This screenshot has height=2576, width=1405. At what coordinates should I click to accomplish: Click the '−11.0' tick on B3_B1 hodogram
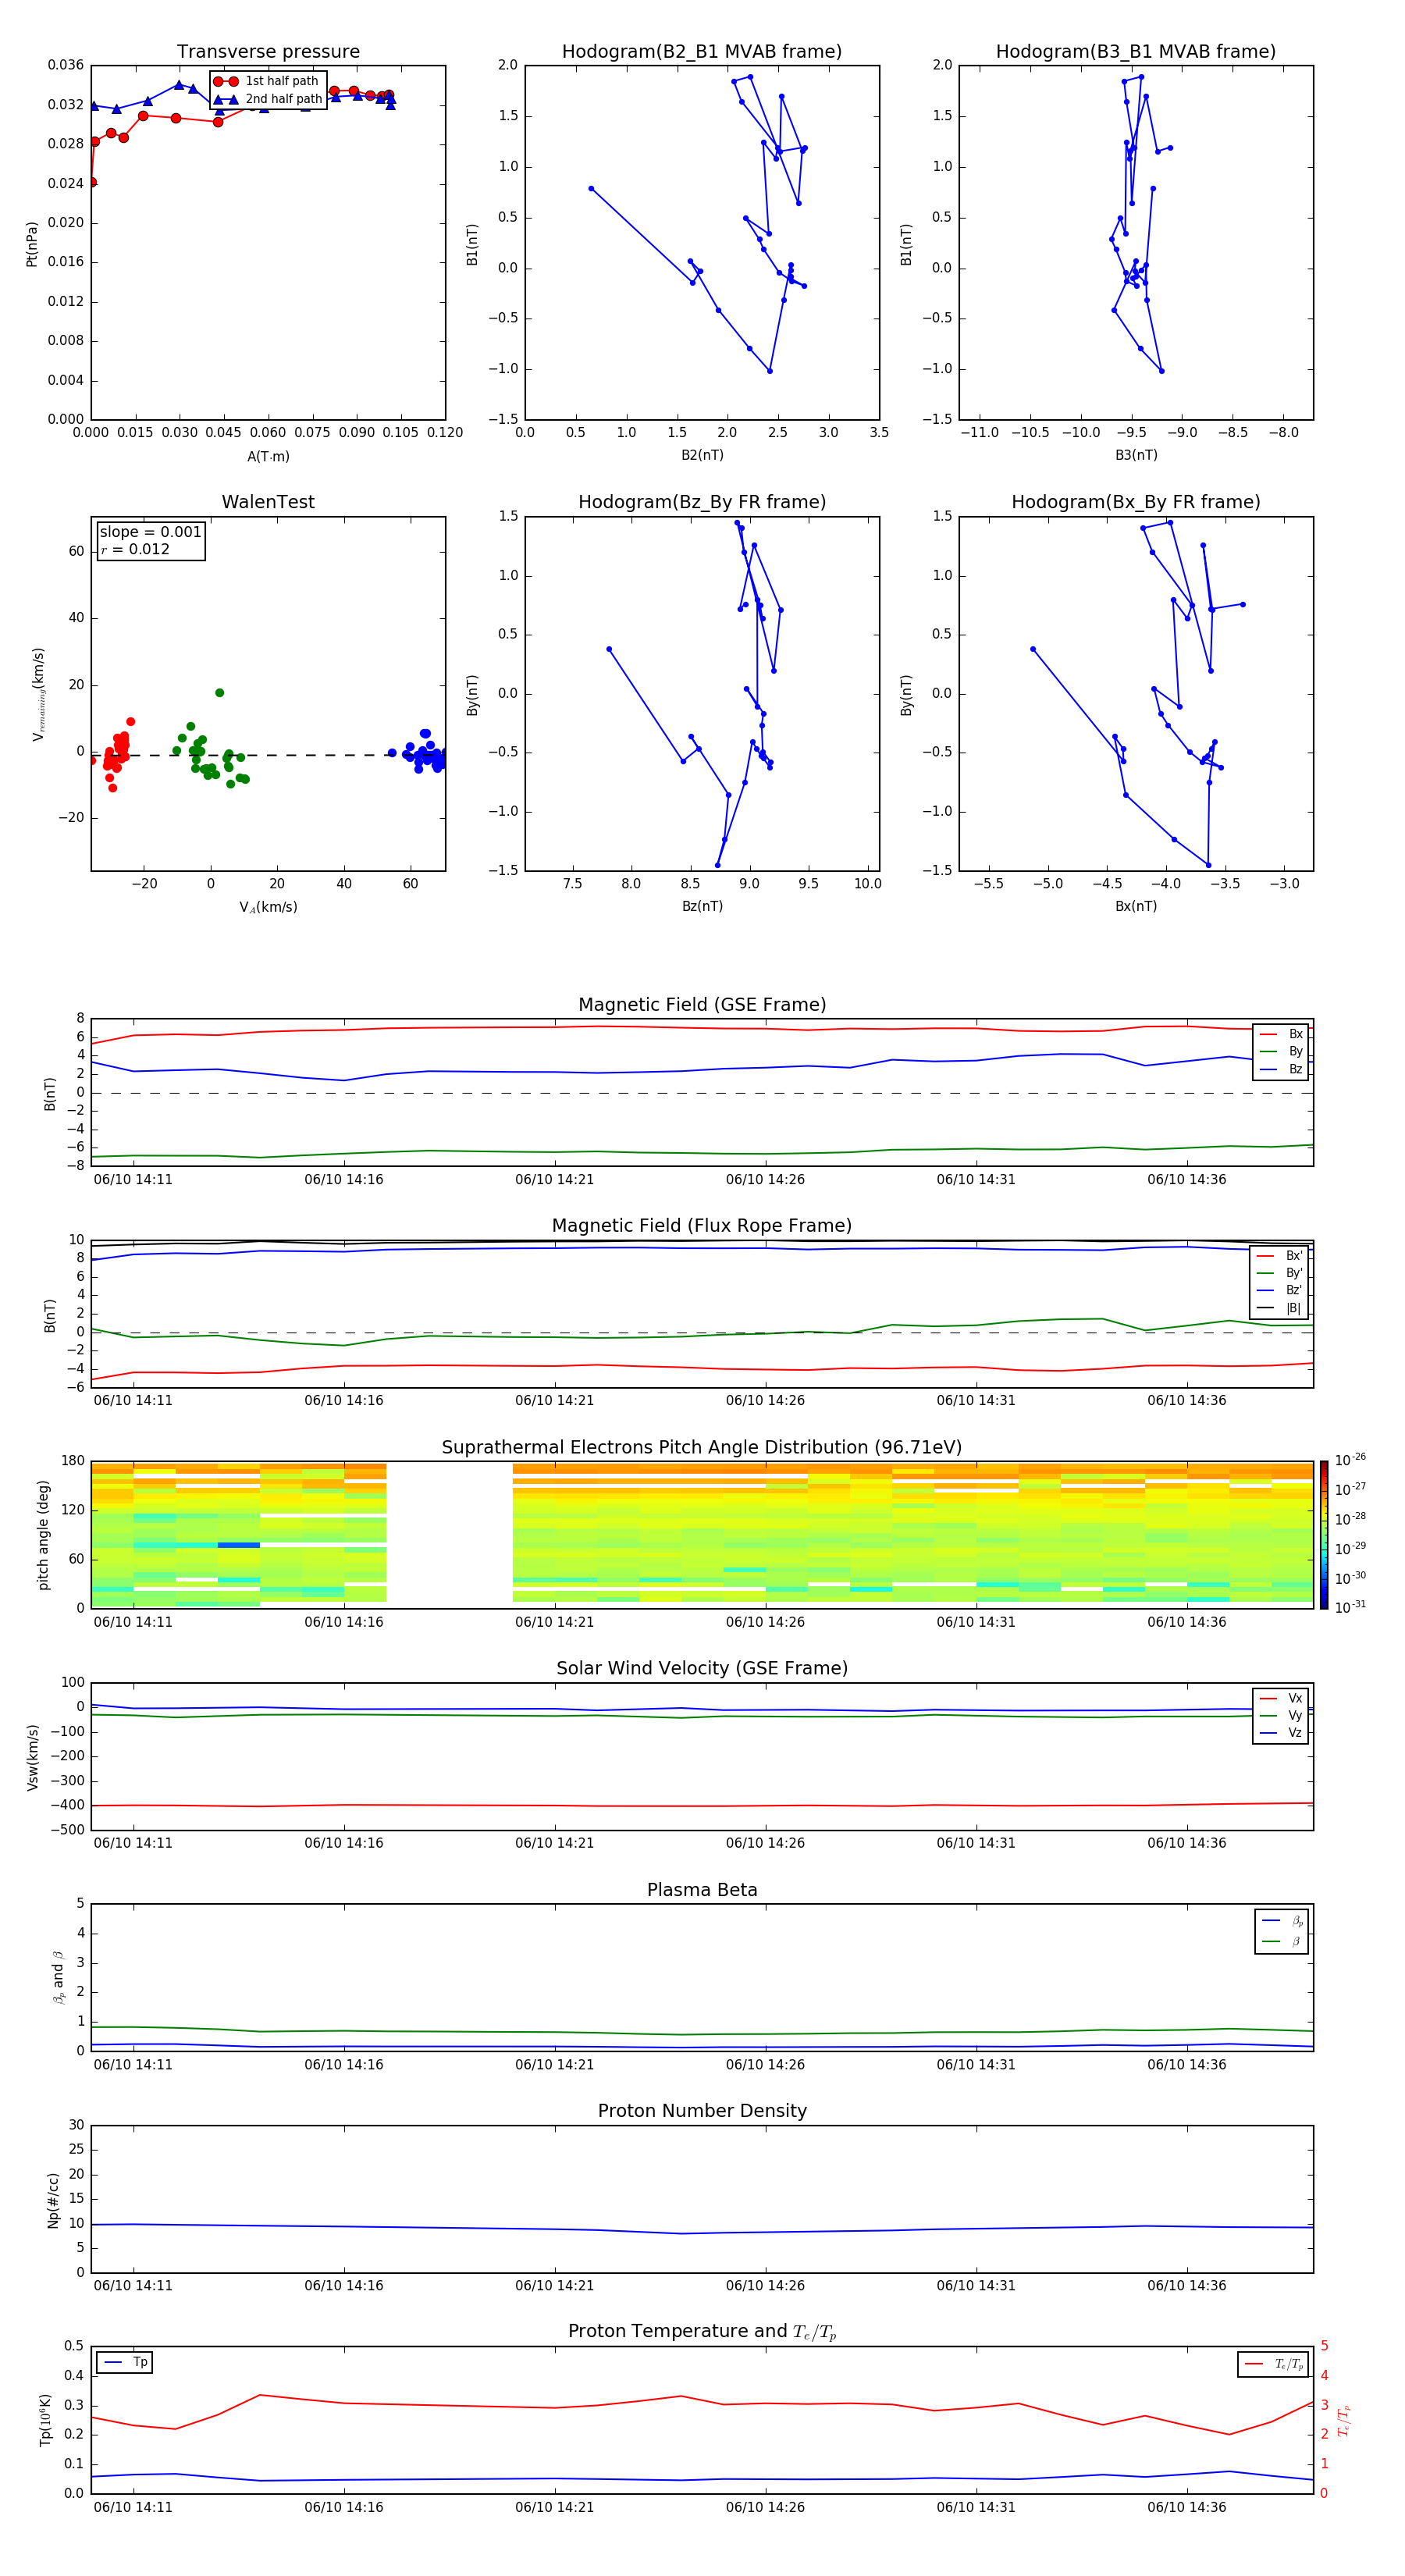click(x=979, y=433)
